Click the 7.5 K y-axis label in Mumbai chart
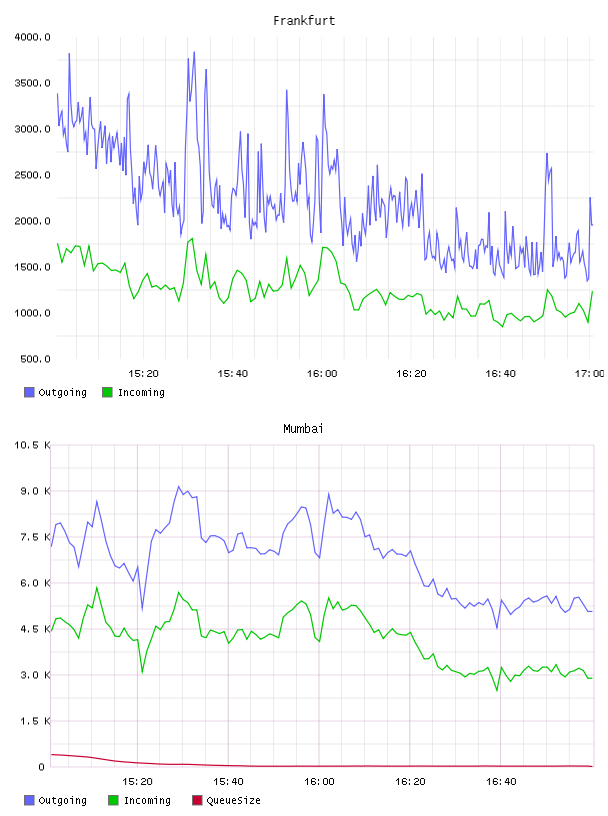The width and height of the screenshot is (608, 816). coord(35,537)
